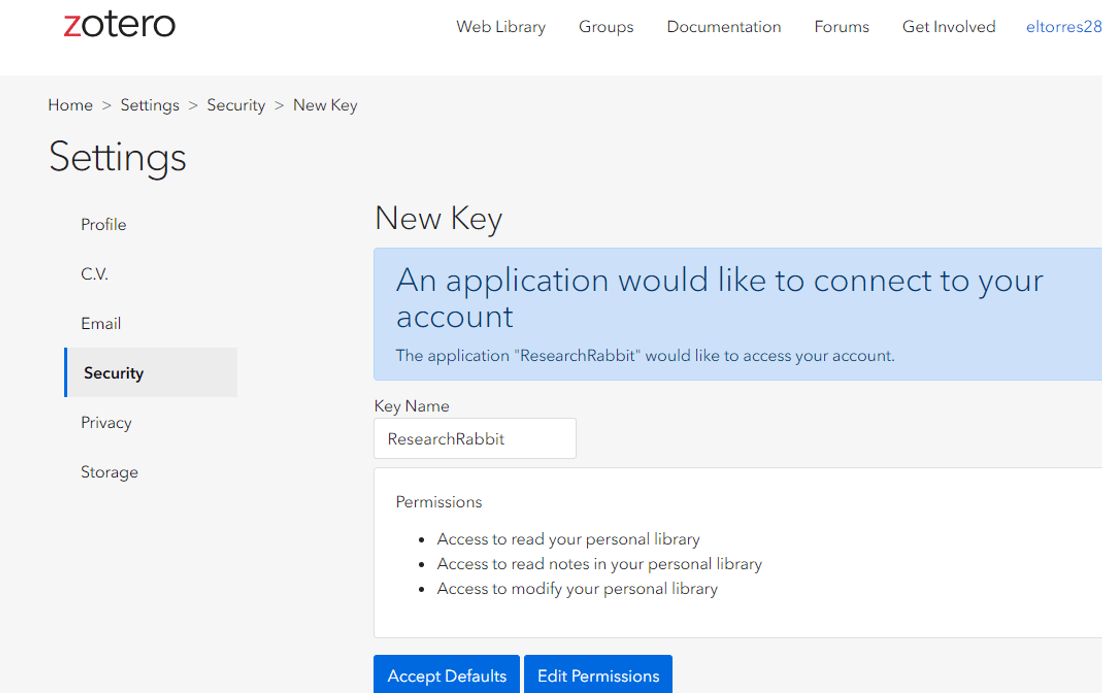Click Security in the breadcrumb

coord(235,105)
